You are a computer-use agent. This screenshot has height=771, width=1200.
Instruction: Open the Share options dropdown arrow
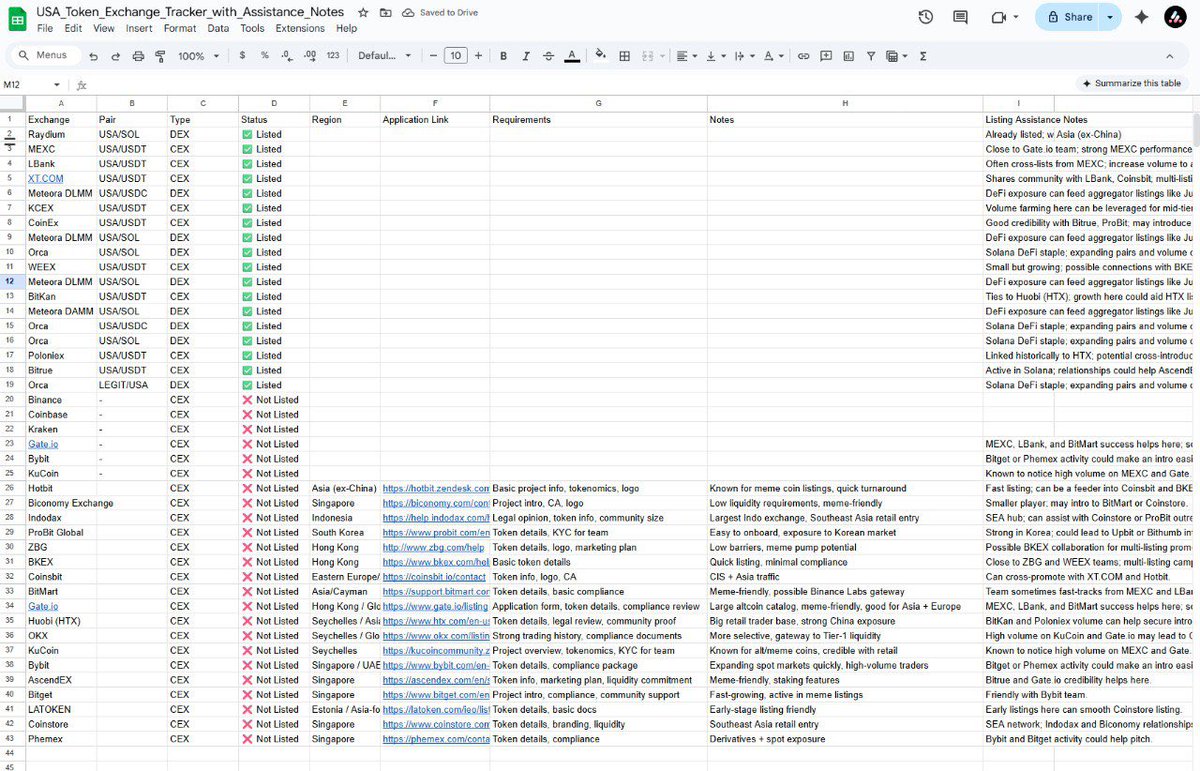1110,17
